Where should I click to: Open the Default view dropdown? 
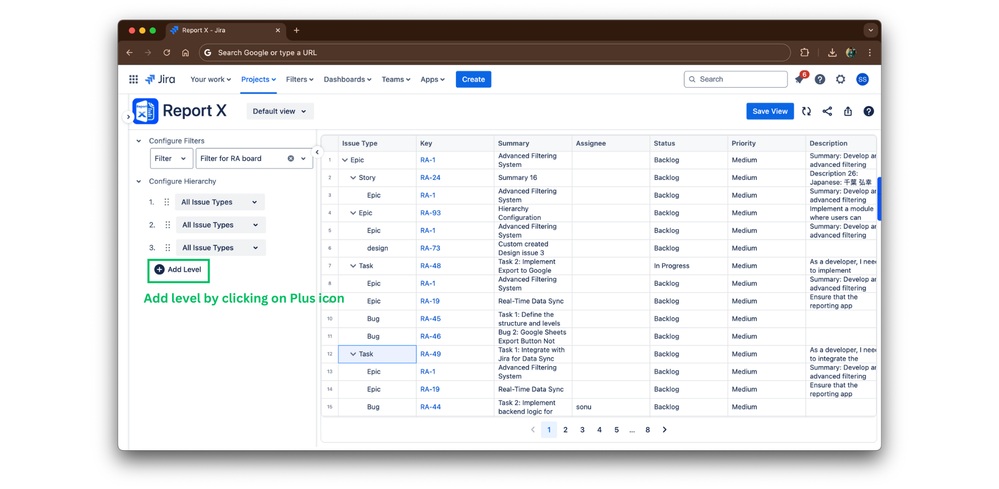point(280,111)
